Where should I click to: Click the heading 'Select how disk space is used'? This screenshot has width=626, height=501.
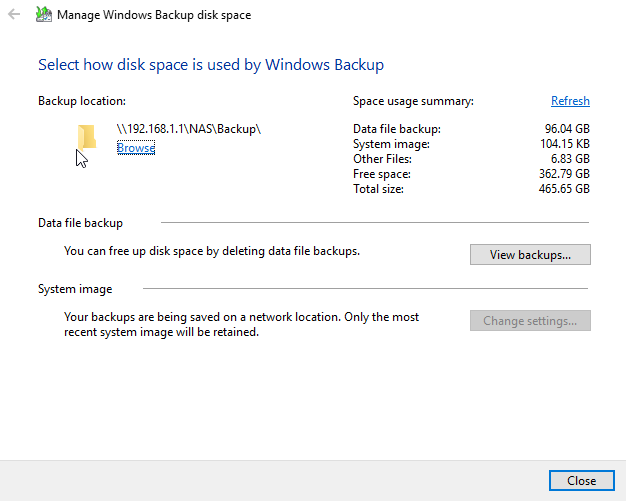click(x=211, y=65)
